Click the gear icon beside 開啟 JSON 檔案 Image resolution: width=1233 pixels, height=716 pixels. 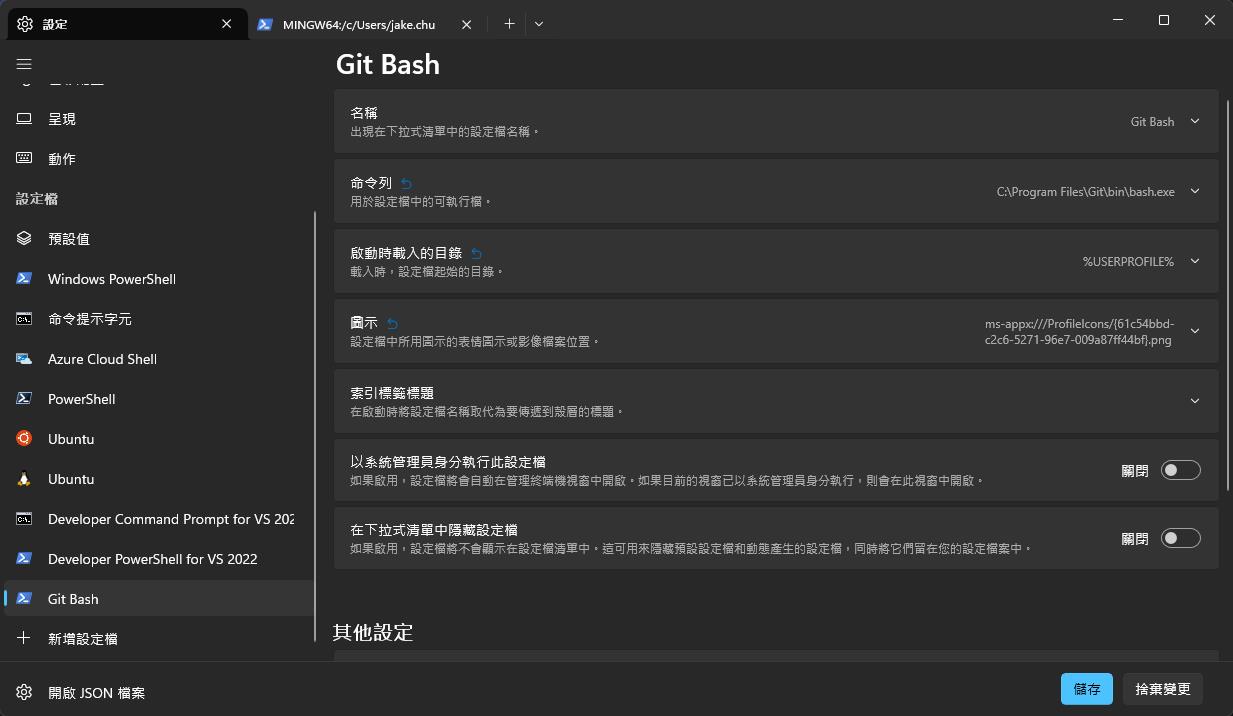pos(24,692)
